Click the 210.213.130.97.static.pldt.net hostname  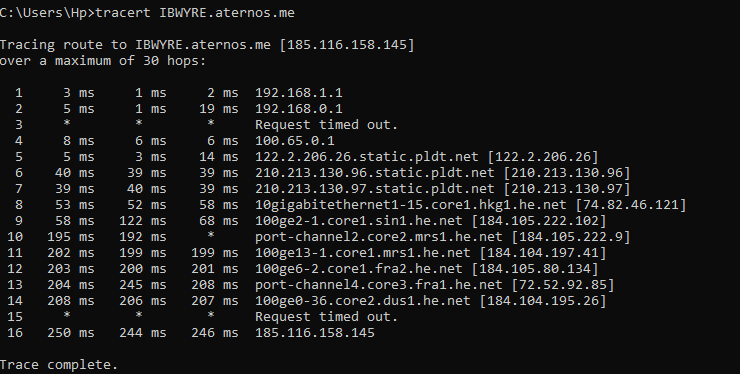point(375,189)
